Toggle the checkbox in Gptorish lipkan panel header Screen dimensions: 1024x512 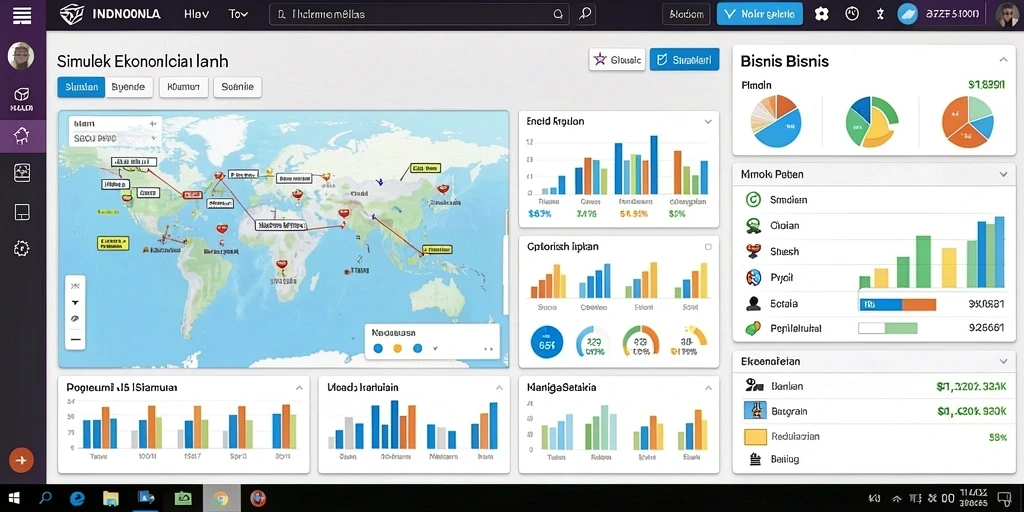pos(708,247)
